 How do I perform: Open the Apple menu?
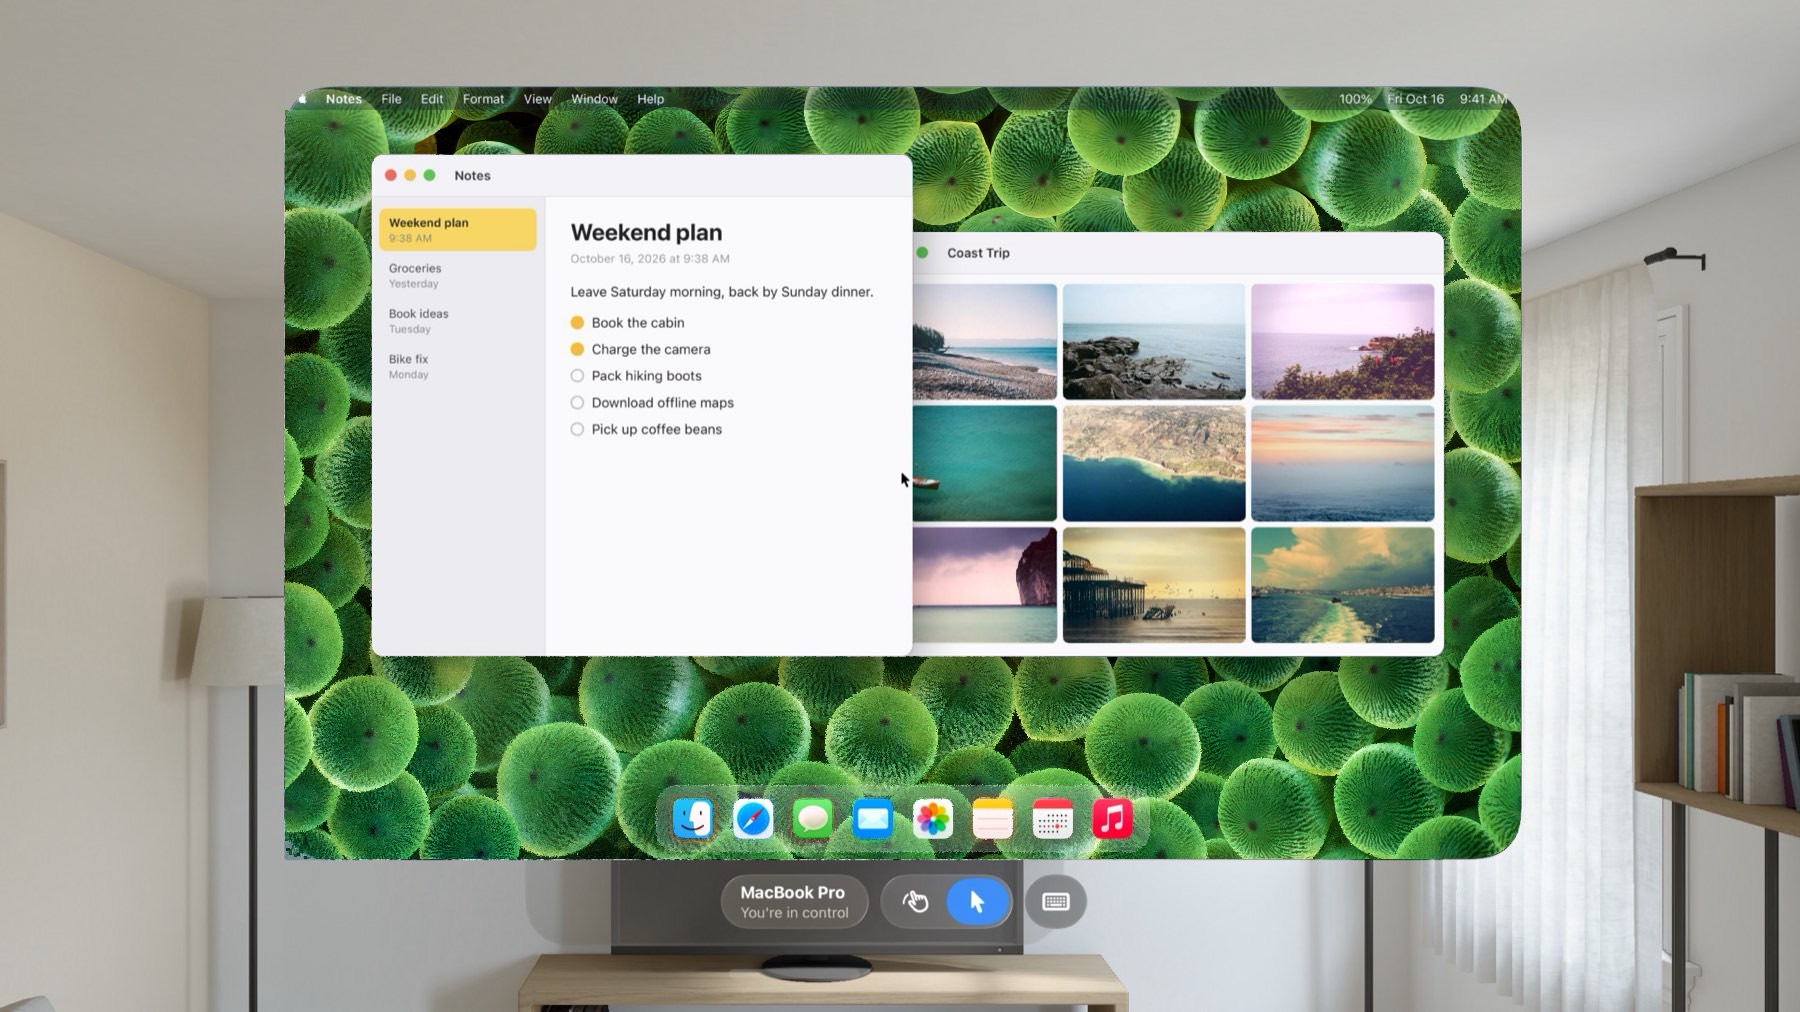point(302,99)
